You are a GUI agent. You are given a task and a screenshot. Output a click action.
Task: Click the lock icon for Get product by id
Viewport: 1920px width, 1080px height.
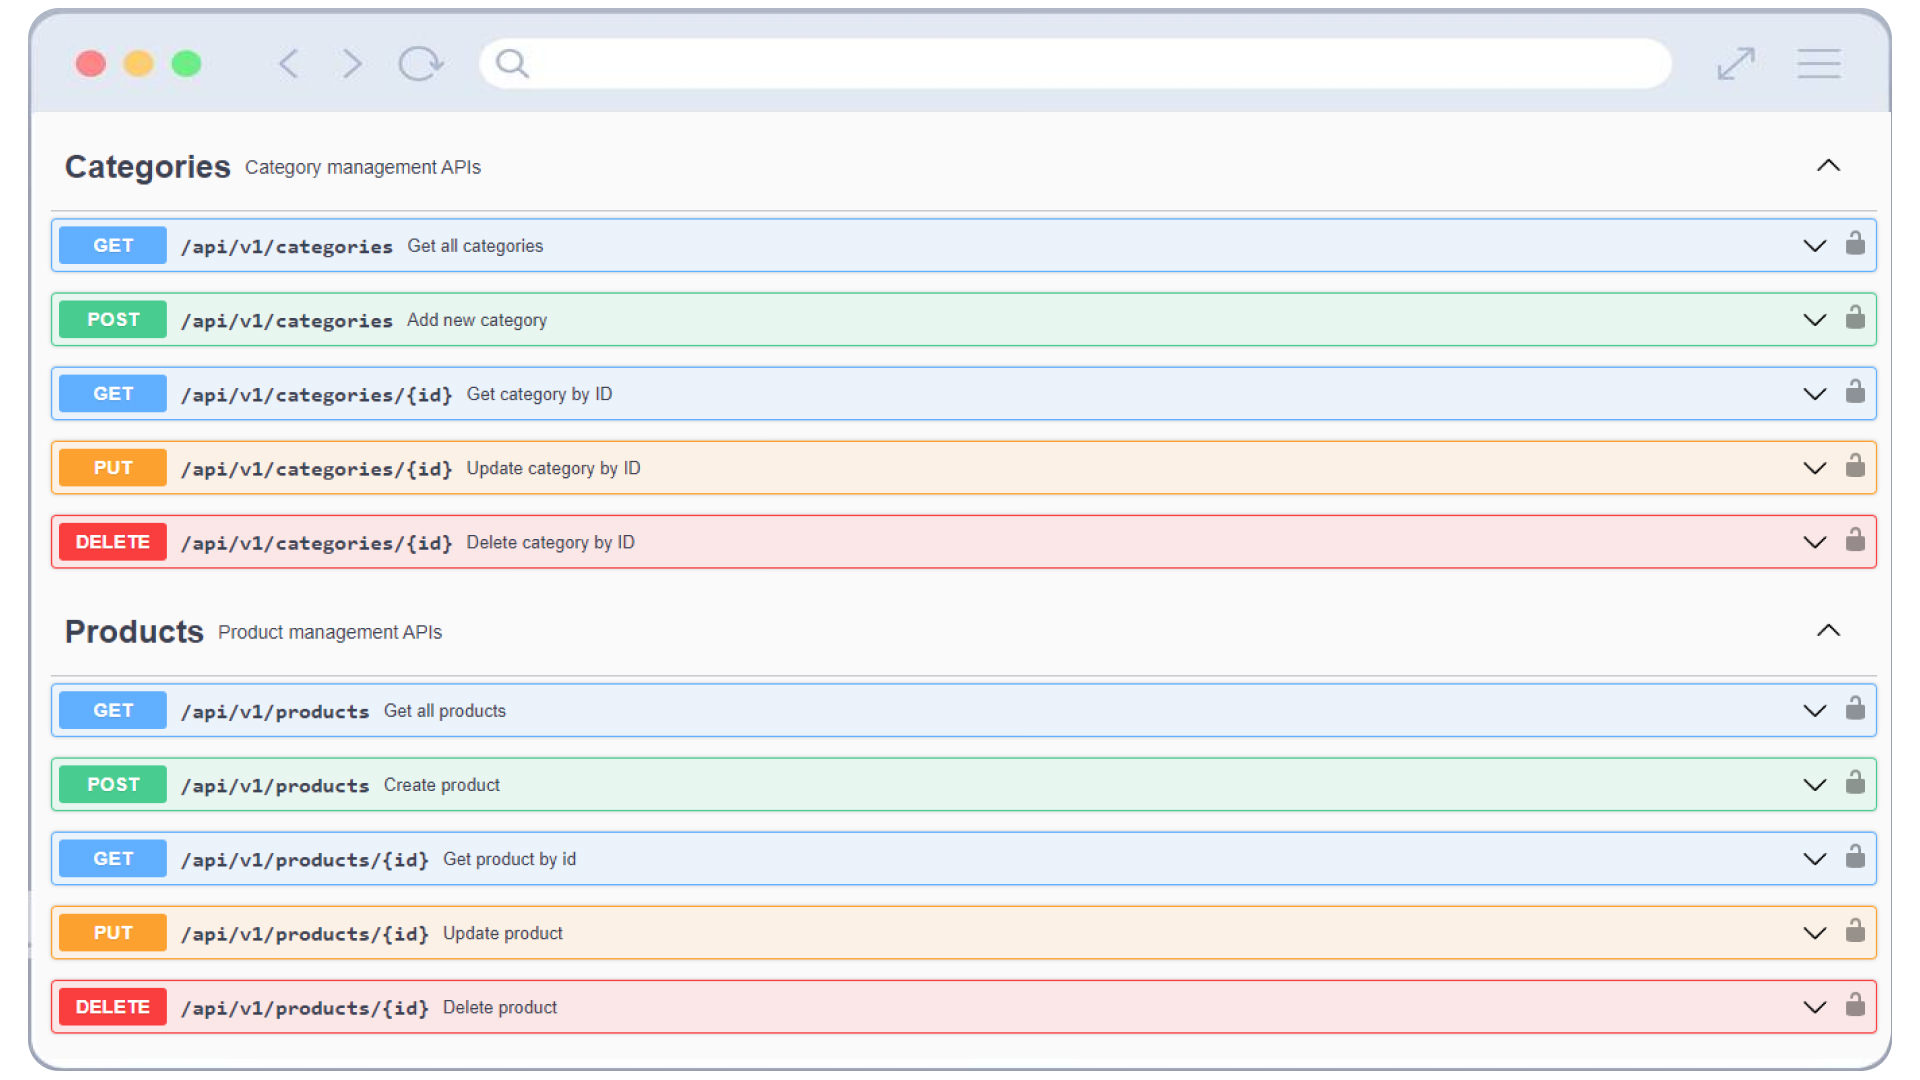1855,856
